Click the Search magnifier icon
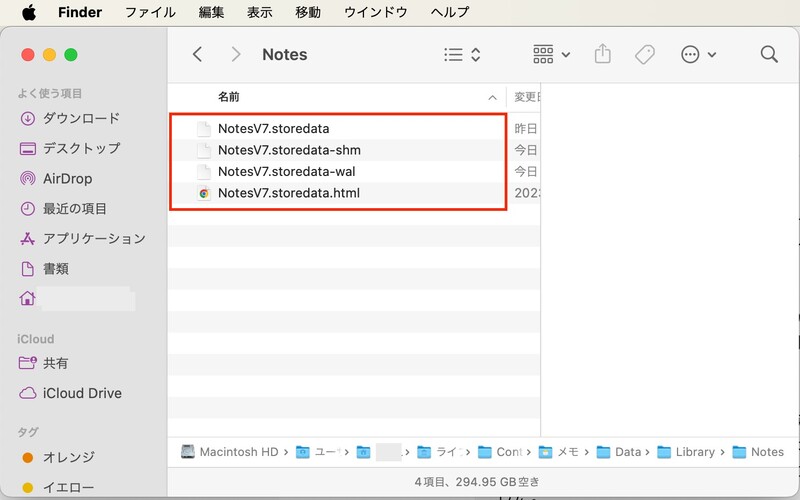The height and width of the screenshot is (500, 800). coord(769,54)
